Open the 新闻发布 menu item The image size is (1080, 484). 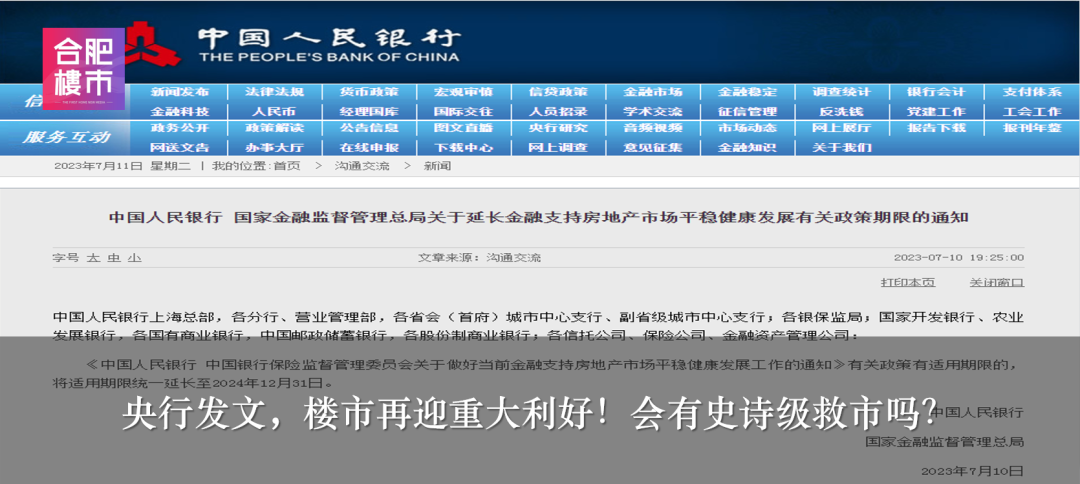pos(179,92)
